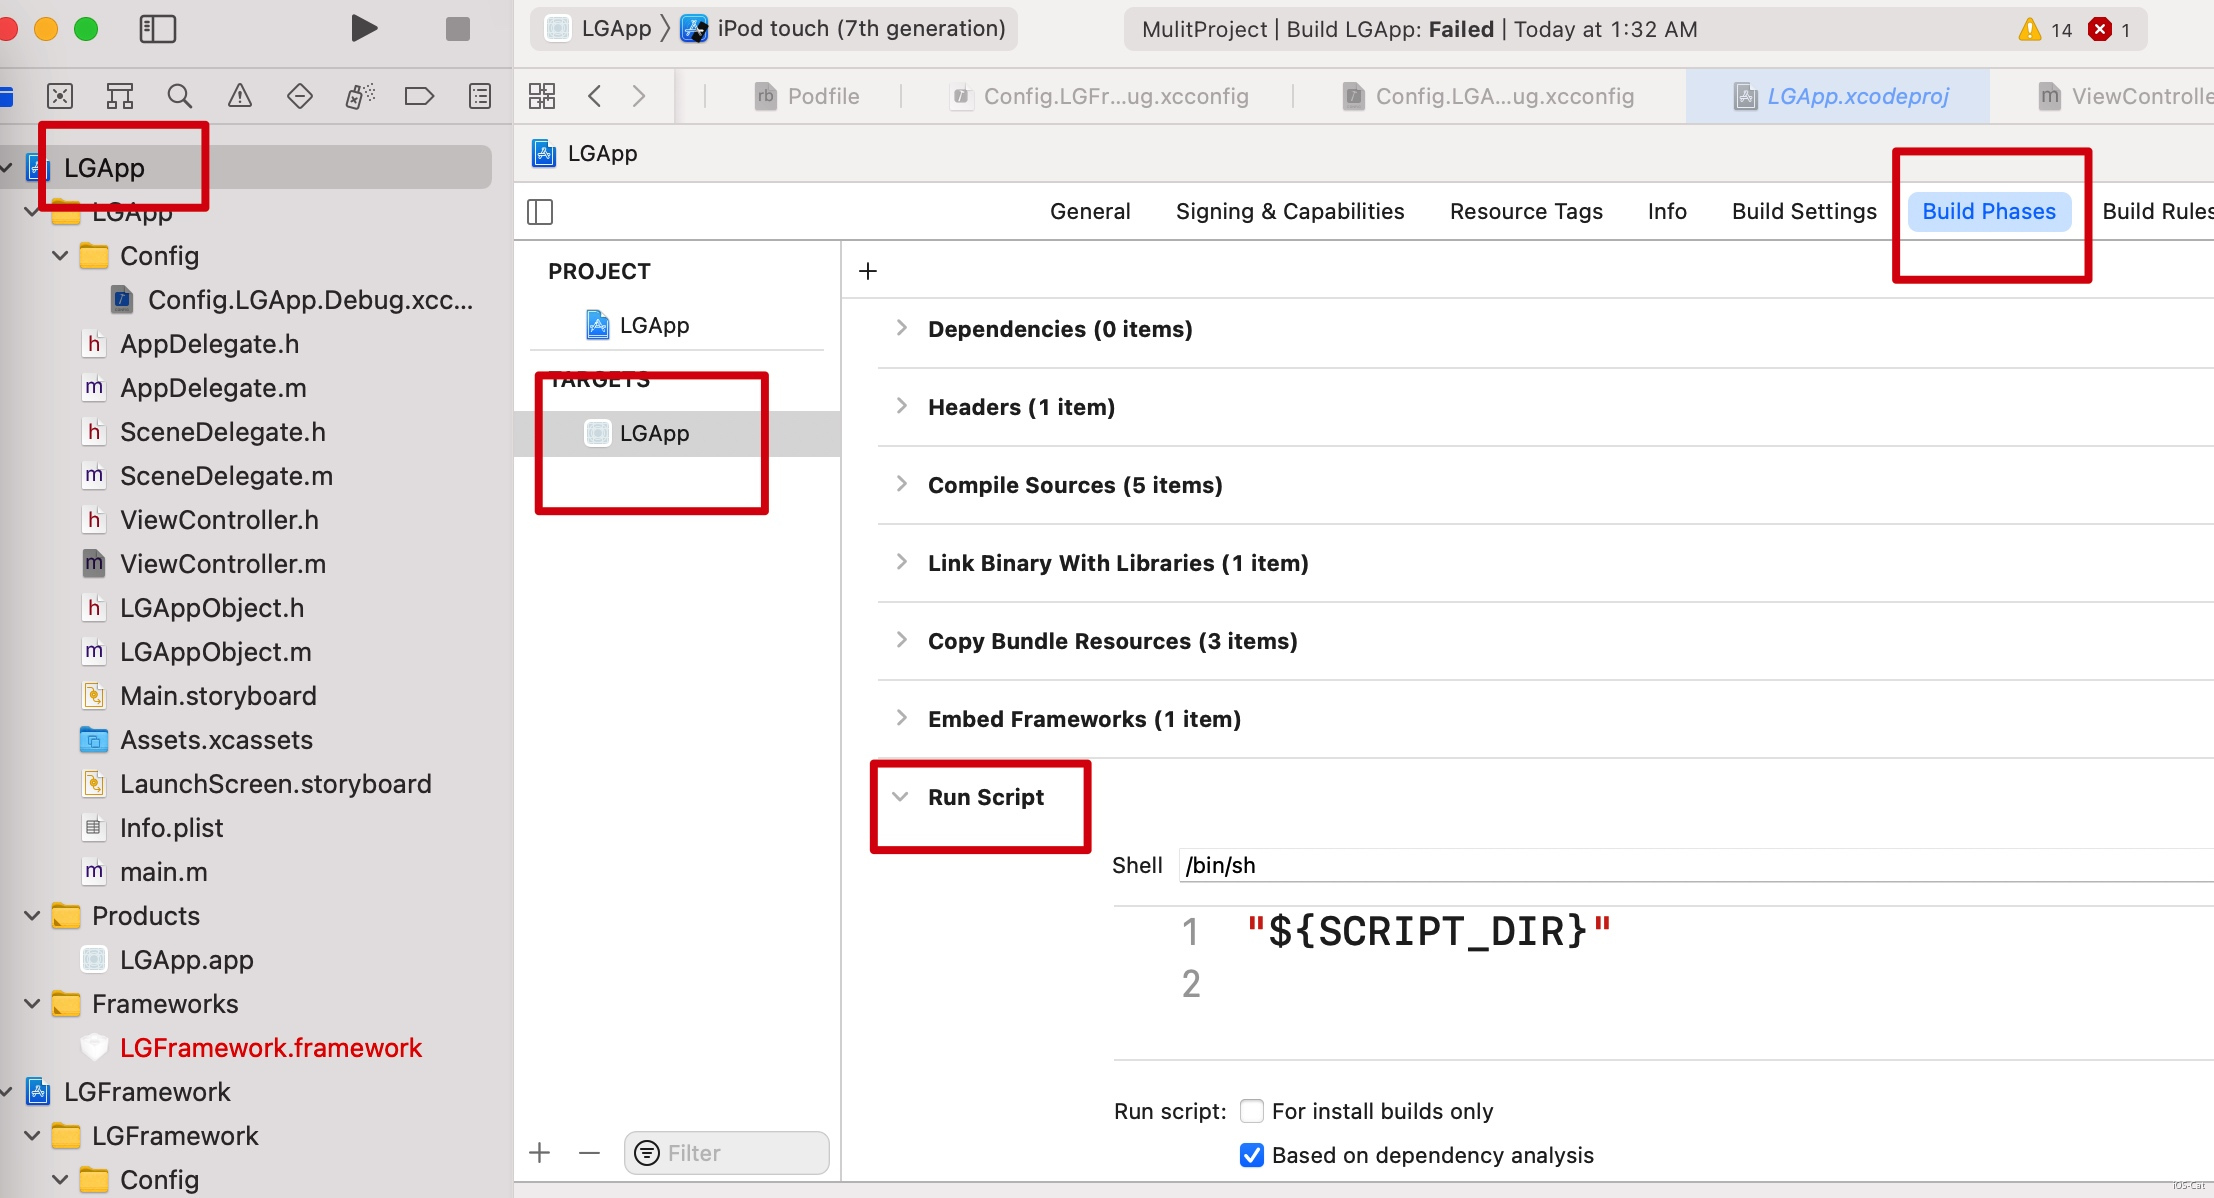Select LGApp scheme in toolbar
The image size is (2214, 1198).
coord(599,28)
